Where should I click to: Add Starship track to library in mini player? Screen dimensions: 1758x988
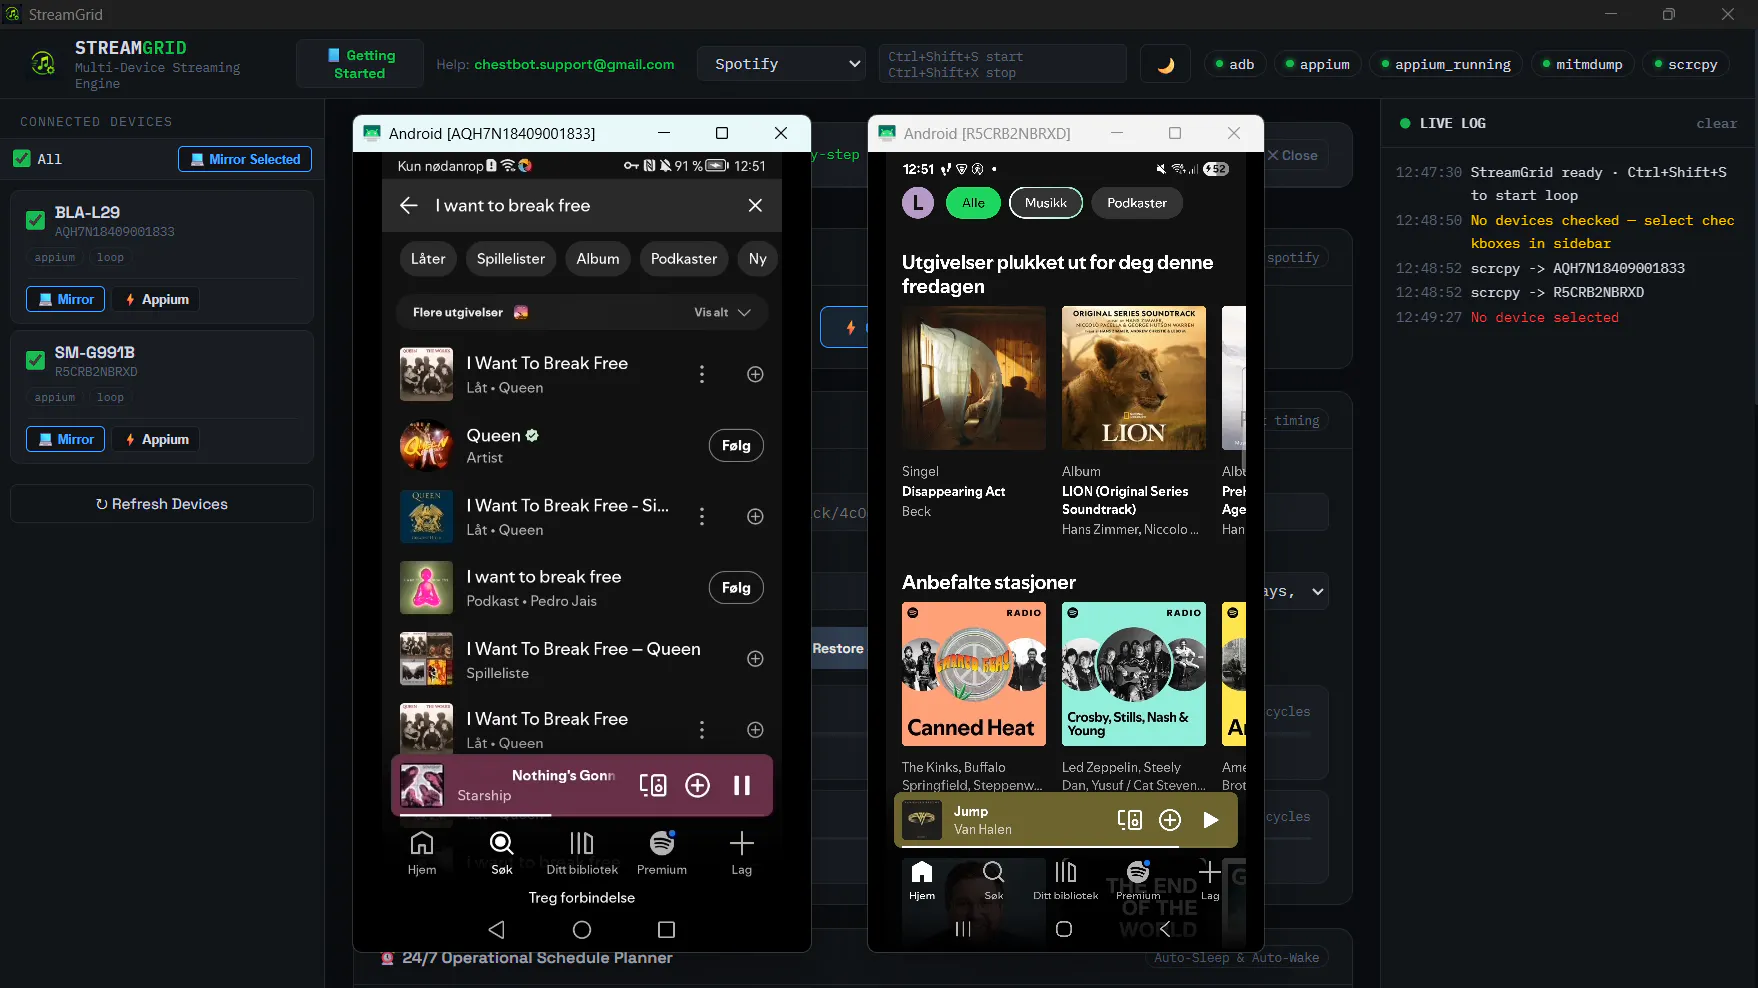click(x=697, y=786)
